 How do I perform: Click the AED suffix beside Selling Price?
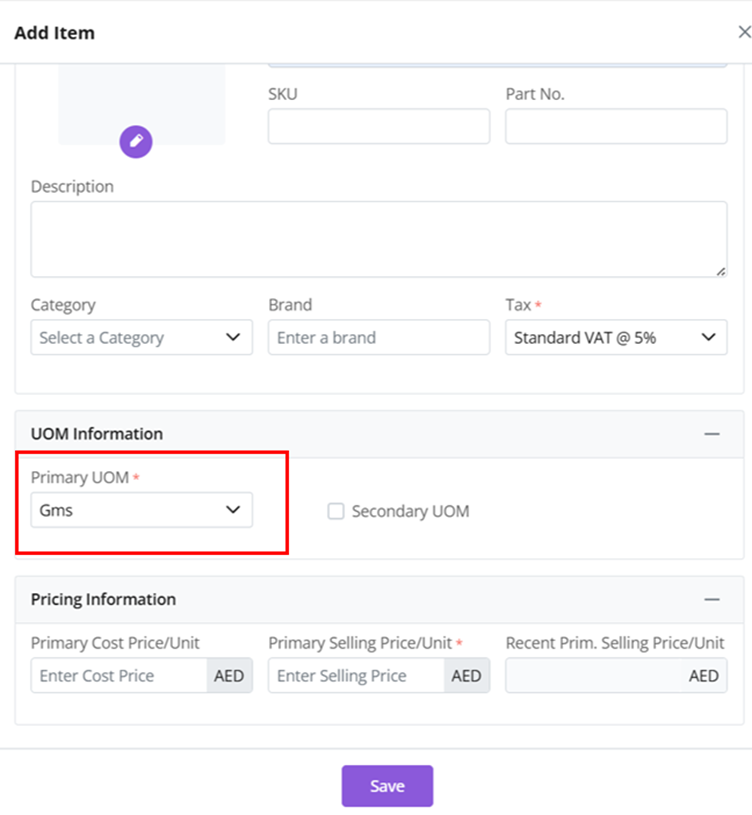tap(466, 676)
